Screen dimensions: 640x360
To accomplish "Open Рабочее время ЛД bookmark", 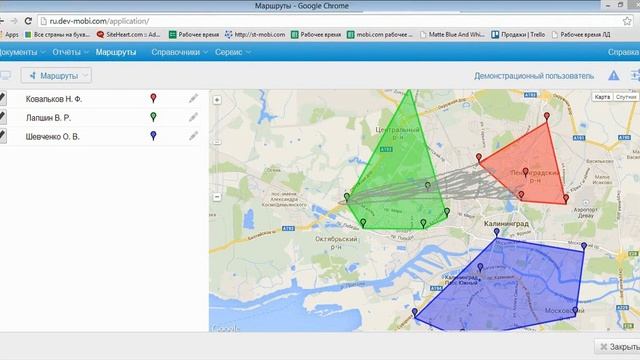I will (581, 35).
